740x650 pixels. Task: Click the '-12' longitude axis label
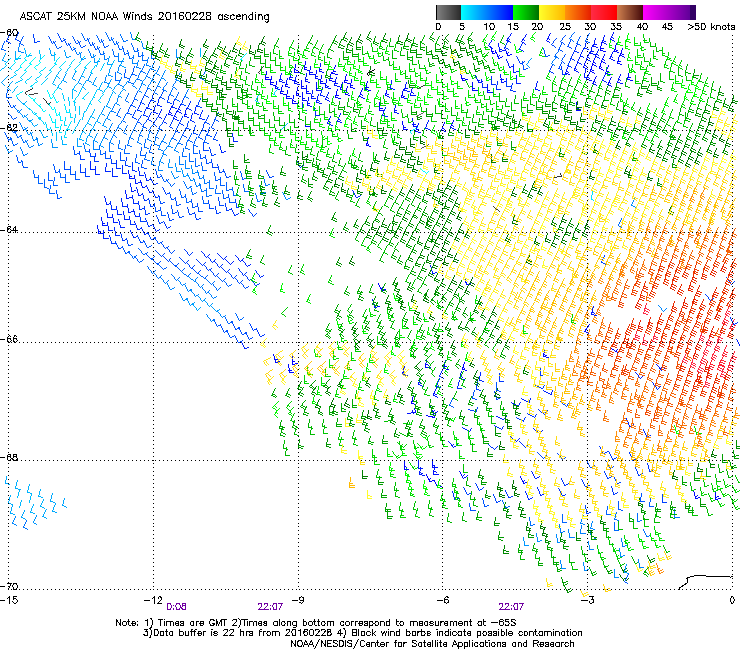[153, 600]
